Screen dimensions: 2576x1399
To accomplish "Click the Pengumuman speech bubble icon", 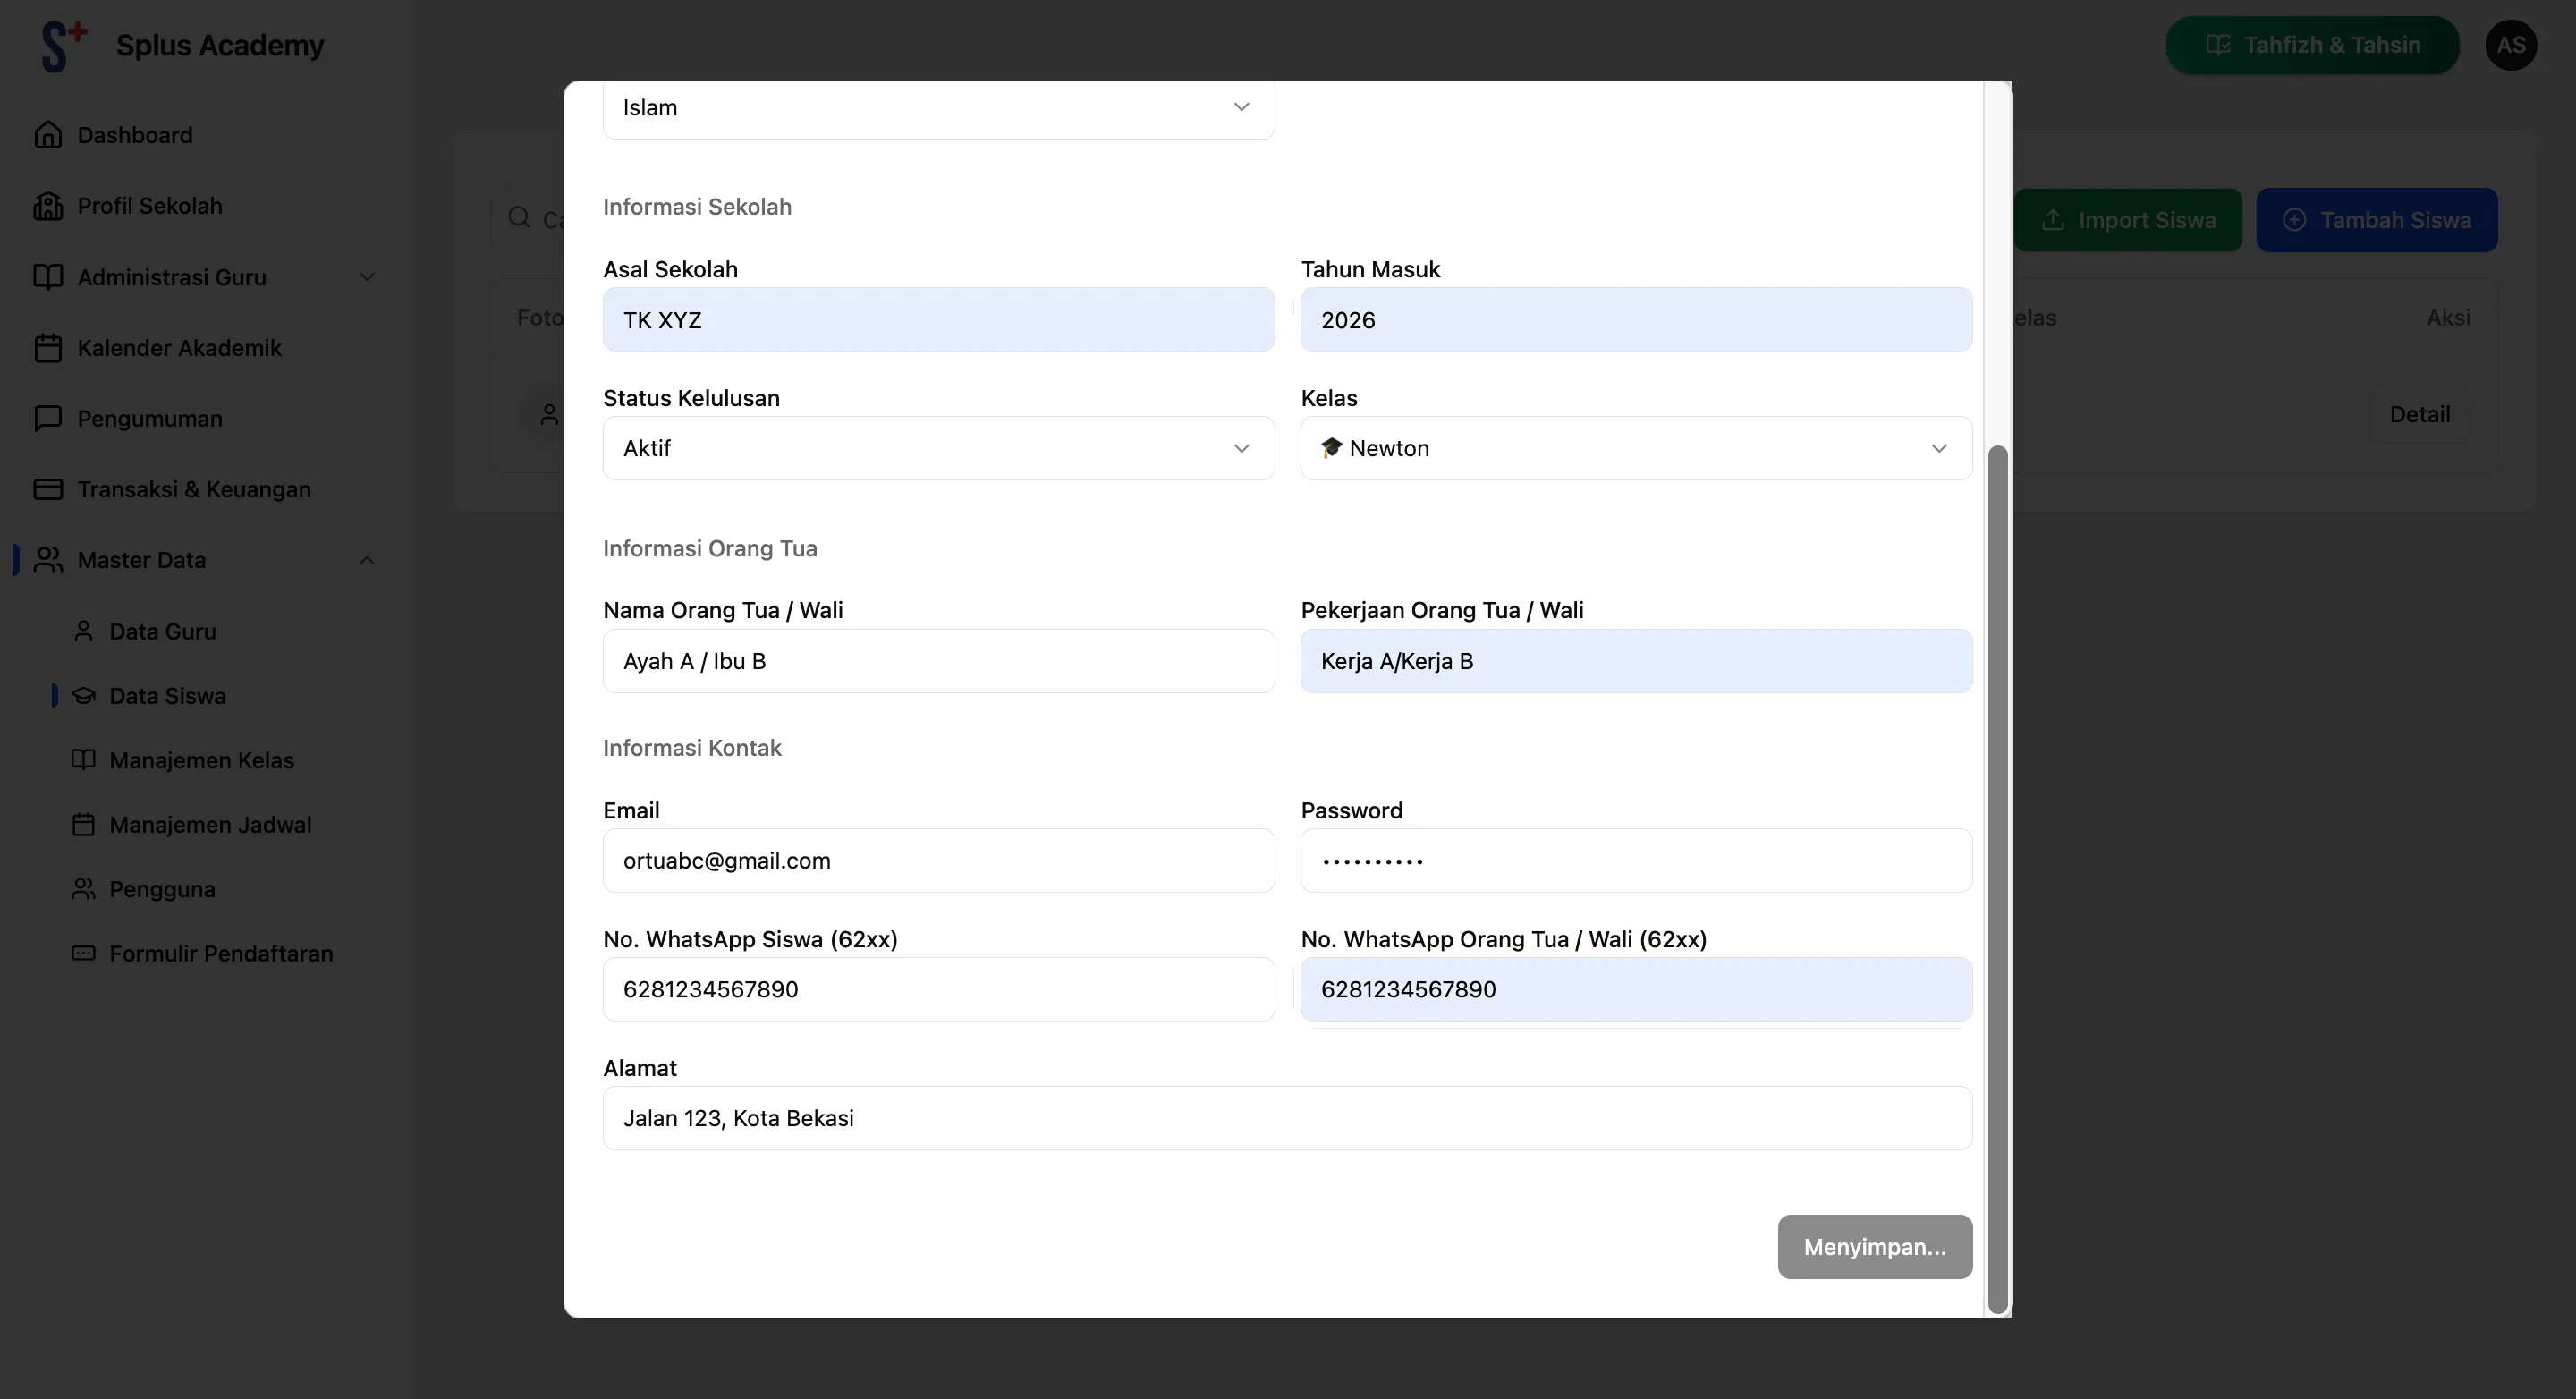I will 49,418.
